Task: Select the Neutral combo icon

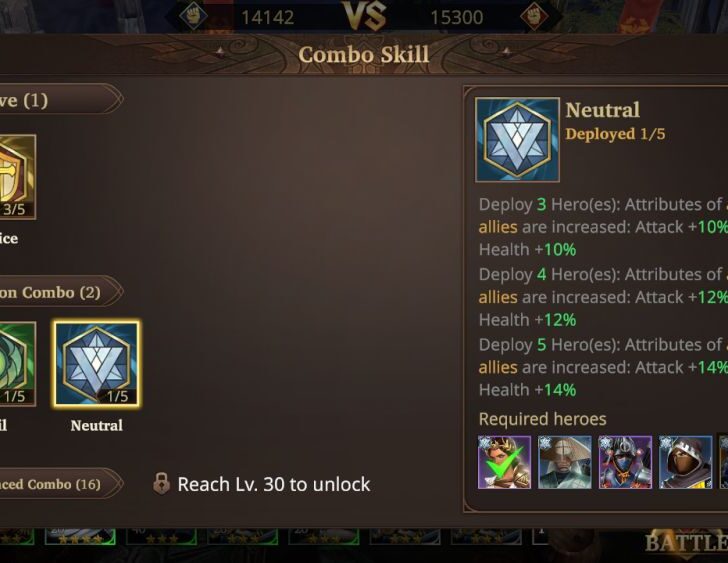Action: [x=97, y=364]
